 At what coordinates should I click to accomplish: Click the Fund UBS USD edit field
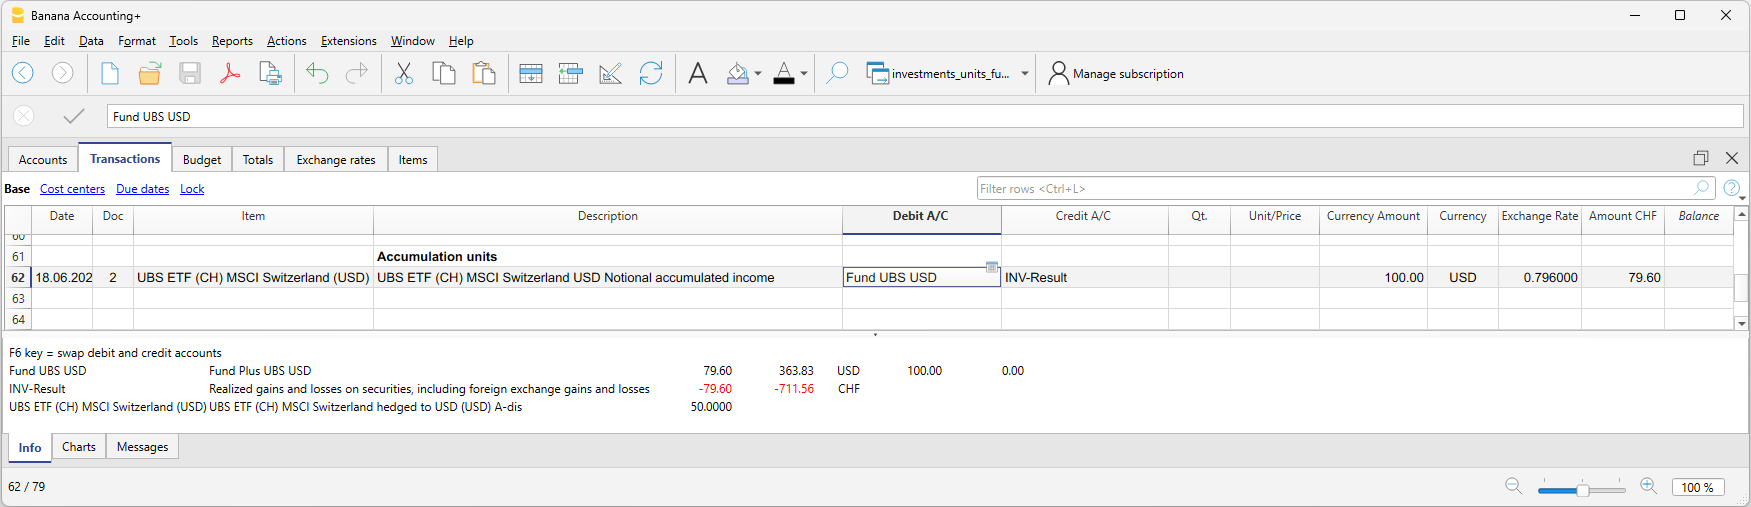tap(925, 116)
